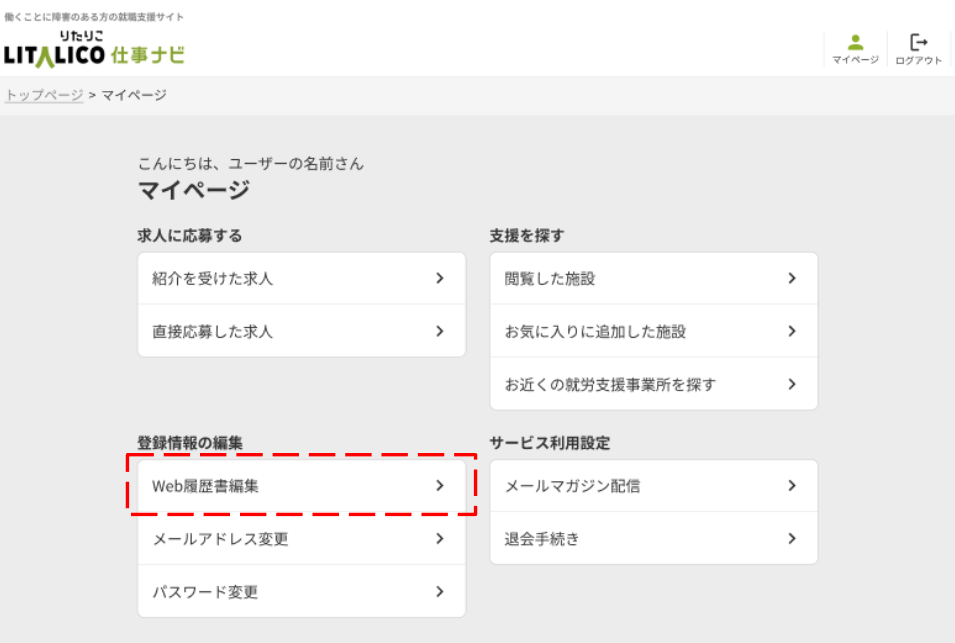Select the green triangle in the LITALICO logo
The image size is (955, 643).
click(47, 54)
